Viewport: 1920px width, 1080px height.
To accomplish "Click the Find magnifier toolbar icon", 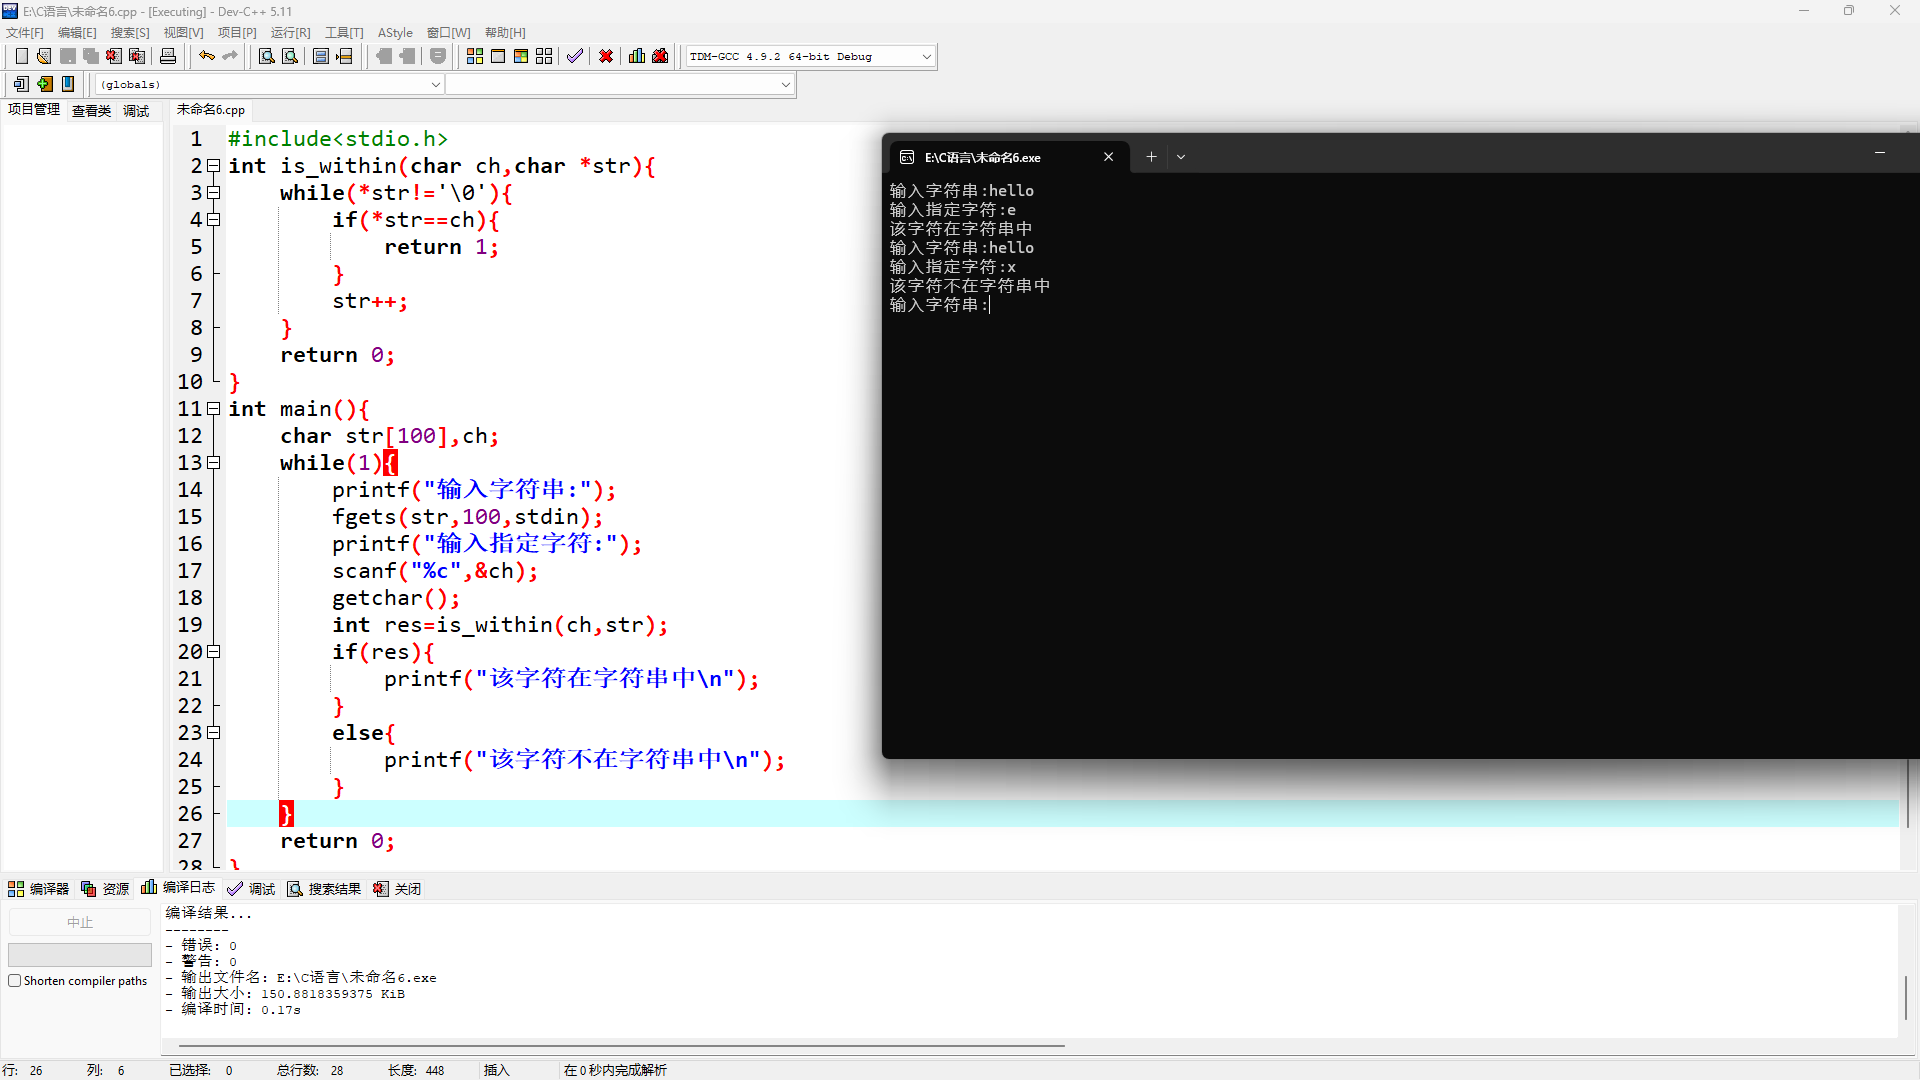I will tap(266, 57).
